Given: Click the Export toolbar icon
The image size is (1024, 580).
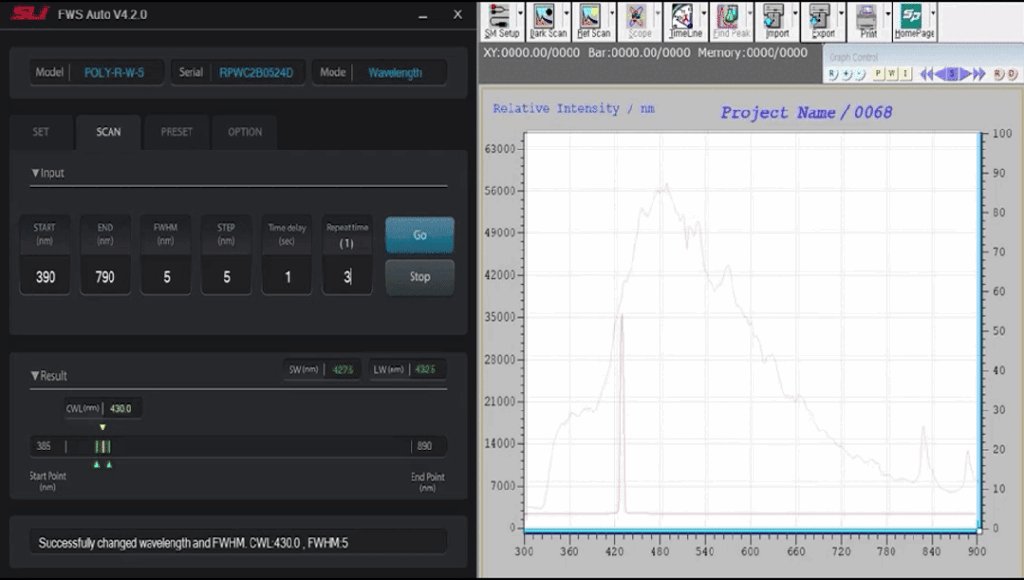Looking at the screenshot, I should click(821, 20).
